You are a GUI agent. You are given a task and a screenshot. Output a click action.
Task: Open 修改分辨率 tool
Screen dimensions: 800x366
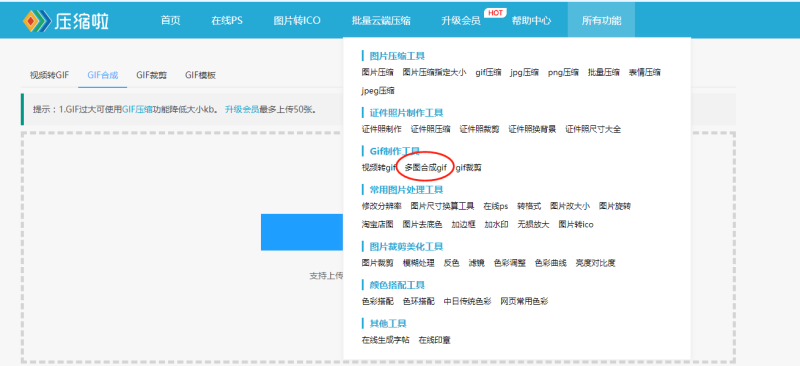click(x=382, y=206)
